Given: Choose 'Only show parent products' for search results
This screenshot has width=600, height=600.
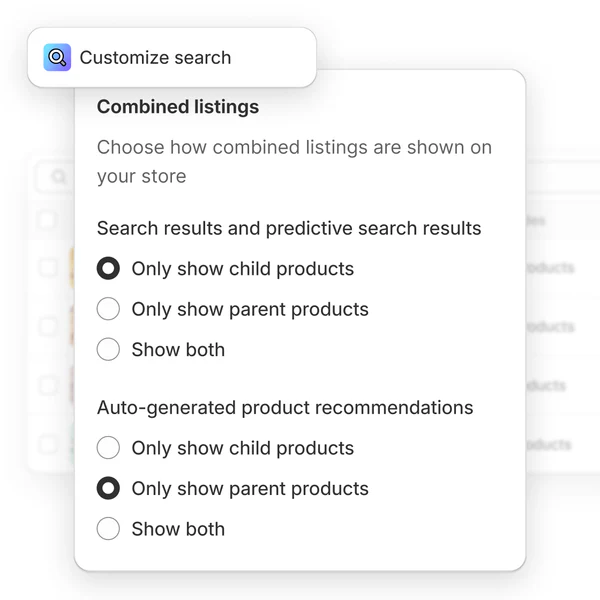Looking at the screenshot, I should pos(108,309).
